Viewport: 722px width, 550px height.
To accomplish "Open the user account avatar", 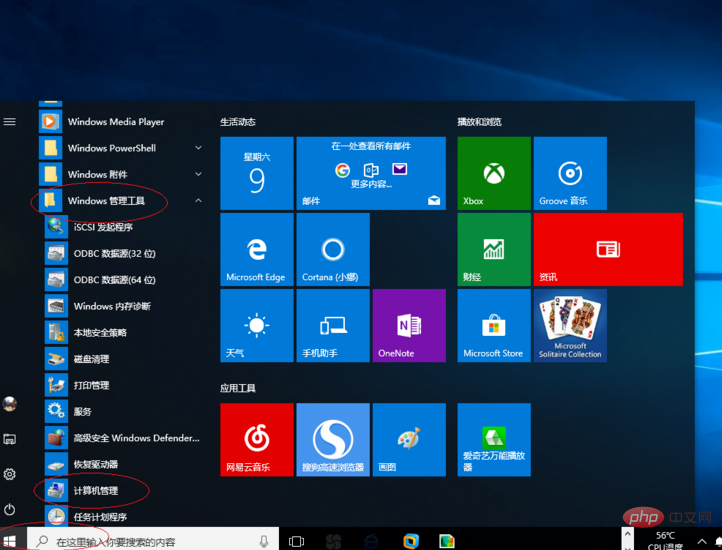I will (x=10, y=404).
